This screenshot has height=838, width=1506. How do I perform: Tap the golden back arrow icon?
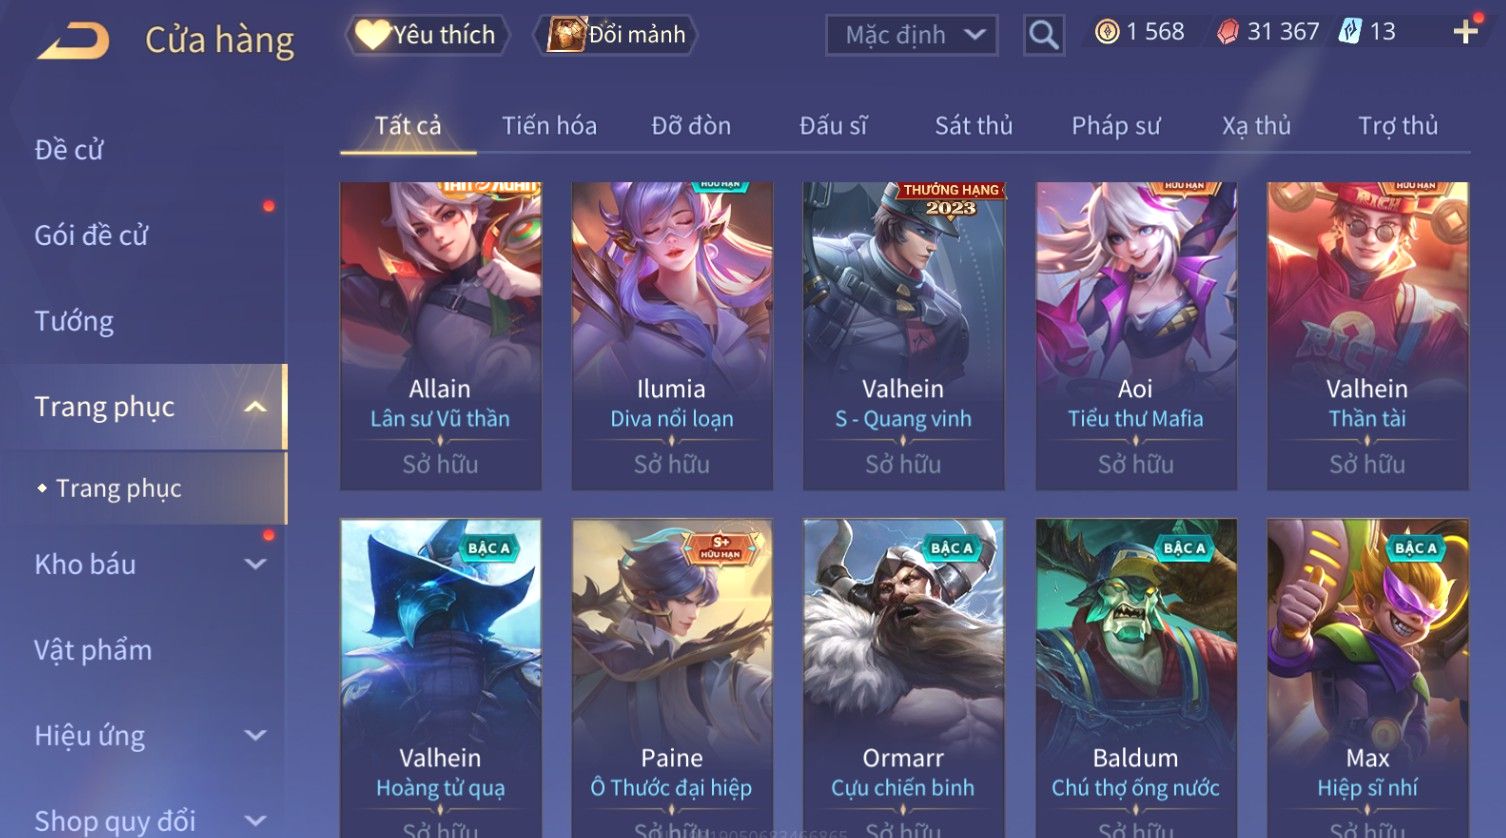(x=74, y=41)
